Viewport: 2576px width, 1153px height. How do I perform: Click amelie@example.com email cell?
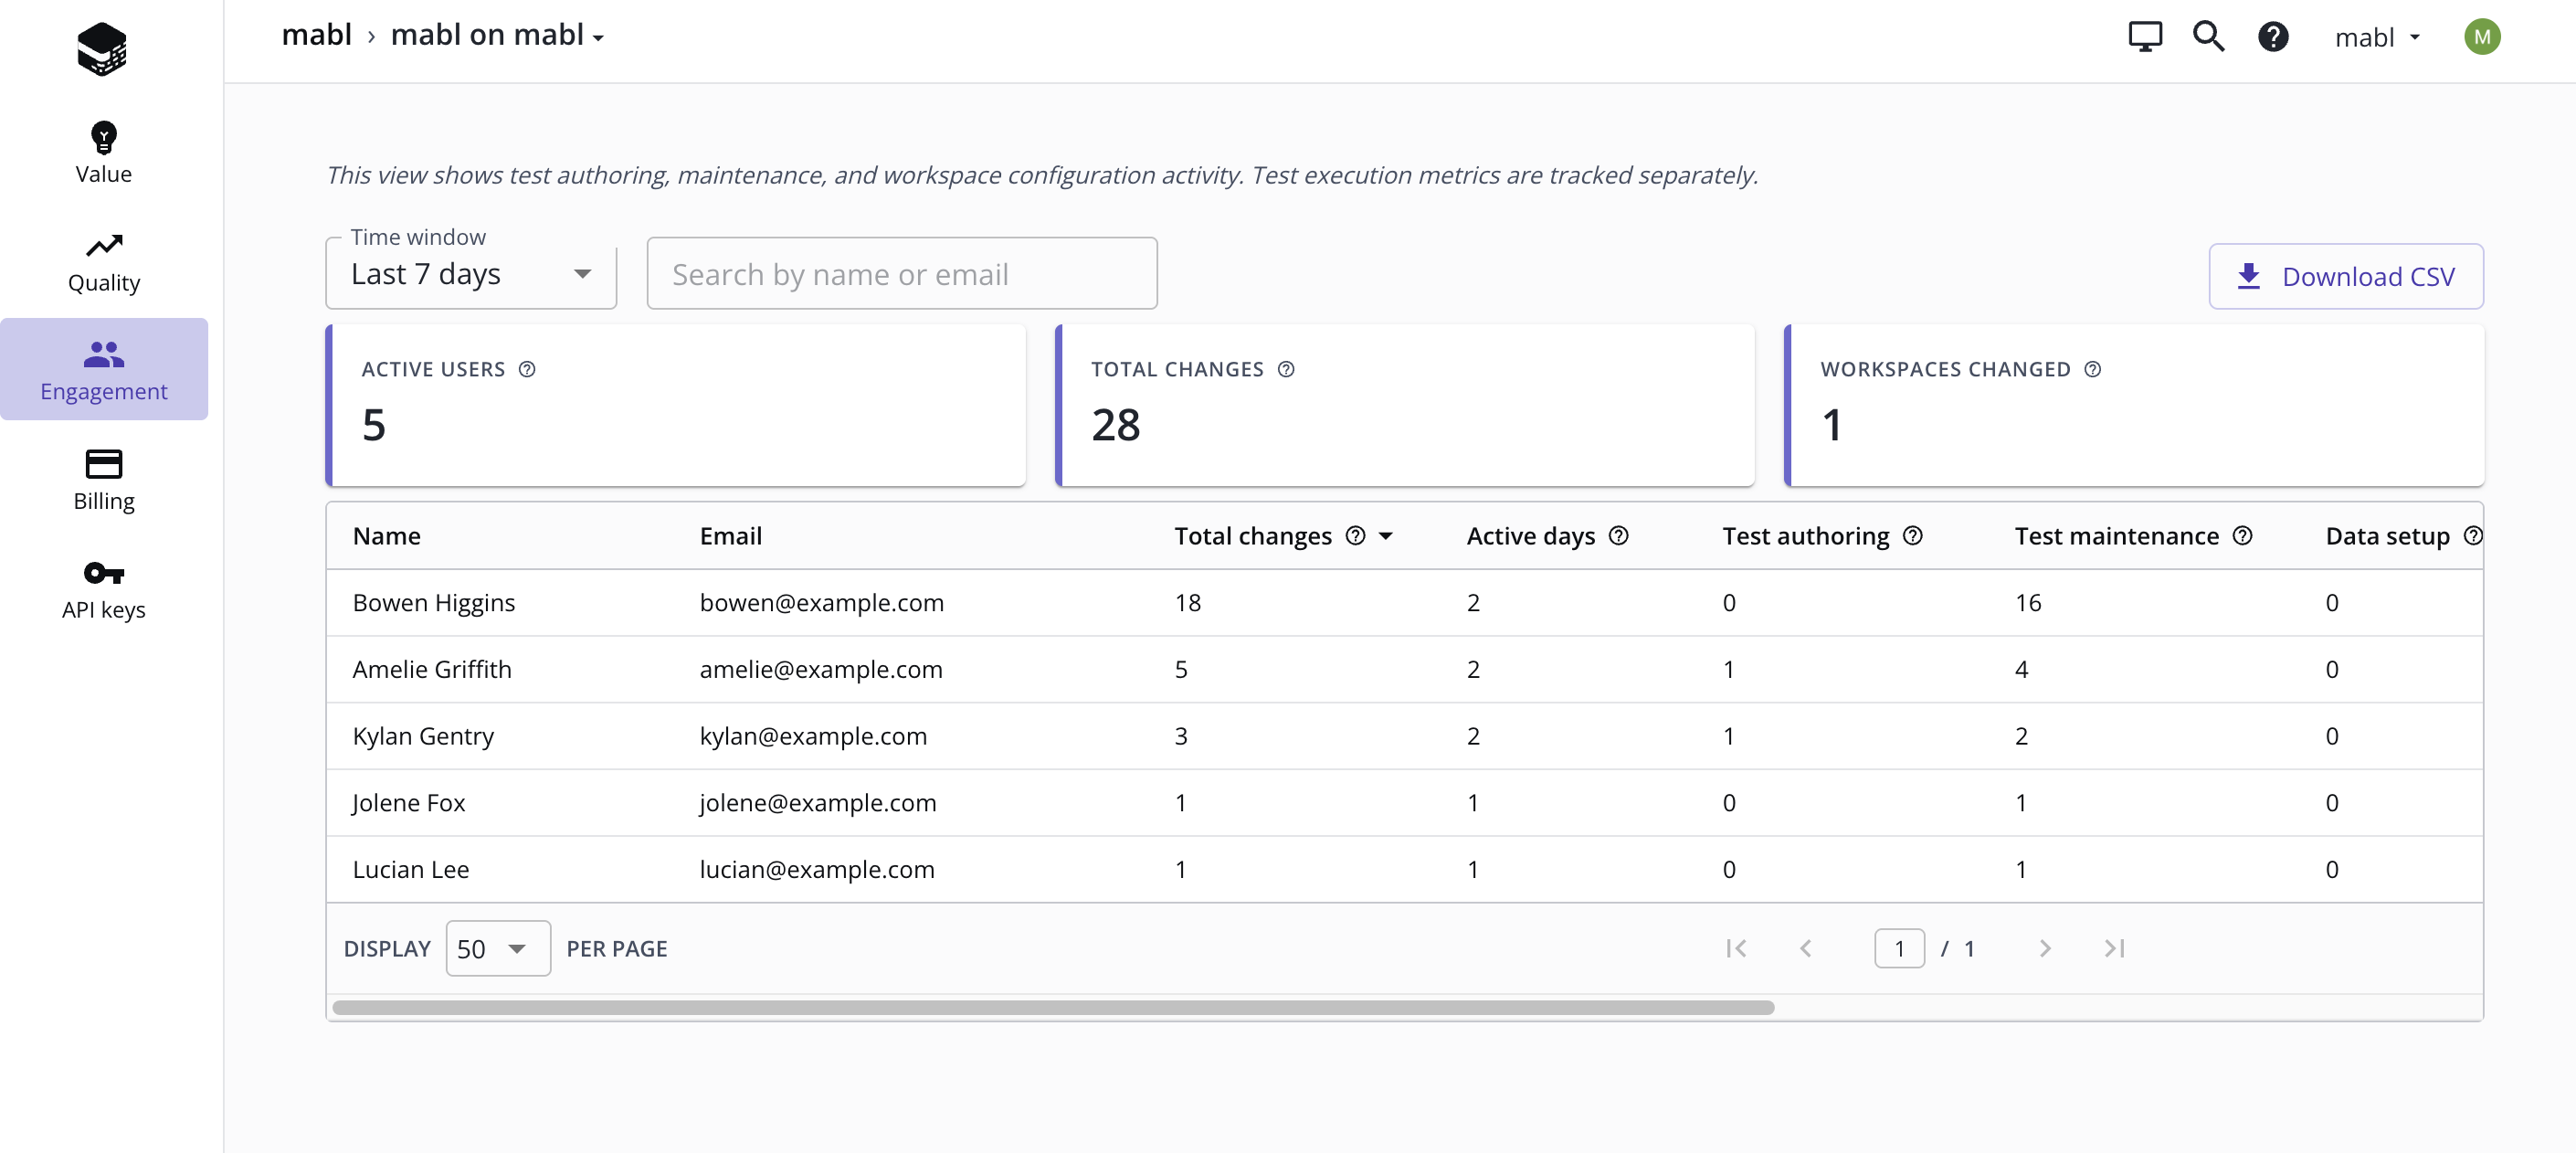[x=820, y=669]
